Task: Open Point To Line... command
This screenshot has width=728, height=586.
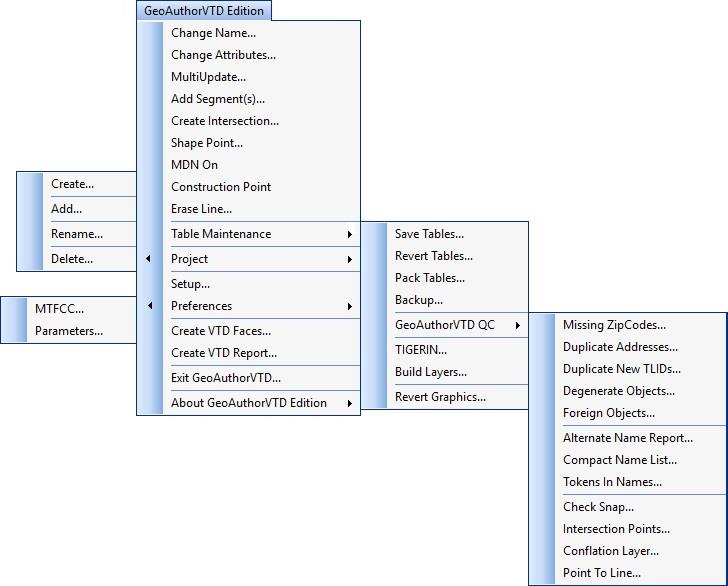Action: 601,573
